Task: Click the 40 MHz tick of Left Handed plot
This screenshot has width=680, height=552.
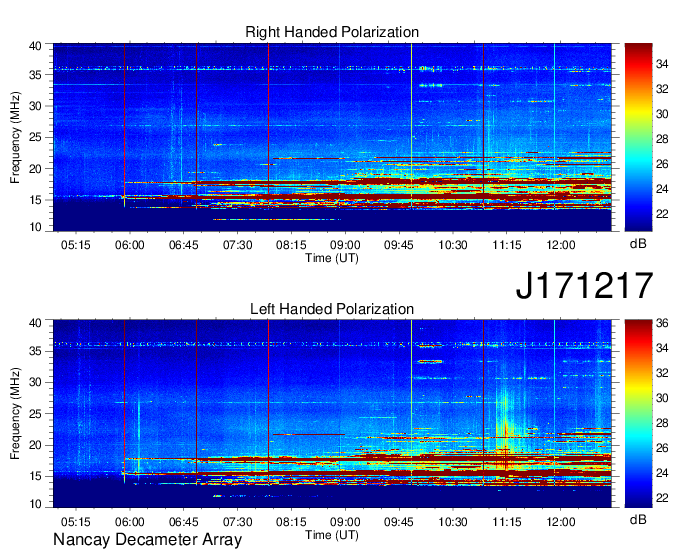Action: (35, 323)
